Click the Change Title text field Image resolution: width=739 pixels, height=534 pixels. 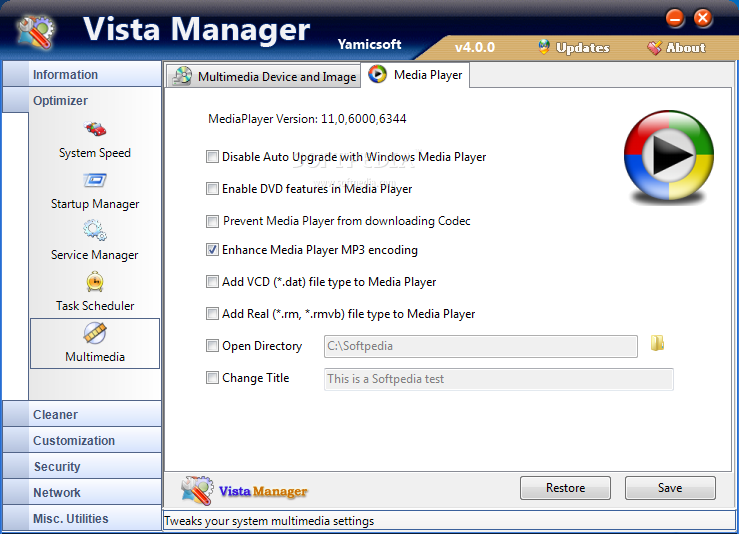[x=499, y=379]
